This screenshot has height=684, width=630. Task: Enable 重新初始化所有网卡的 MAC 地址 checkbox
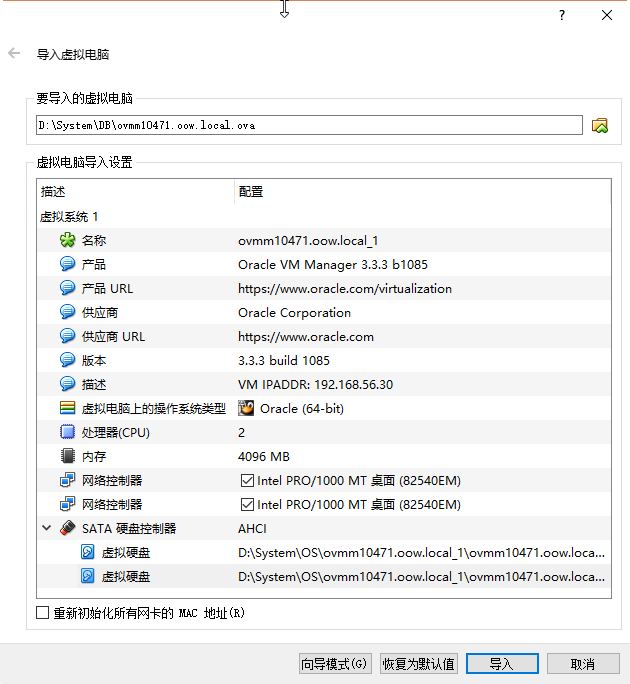pyautogui.click(x=42, y=612)
